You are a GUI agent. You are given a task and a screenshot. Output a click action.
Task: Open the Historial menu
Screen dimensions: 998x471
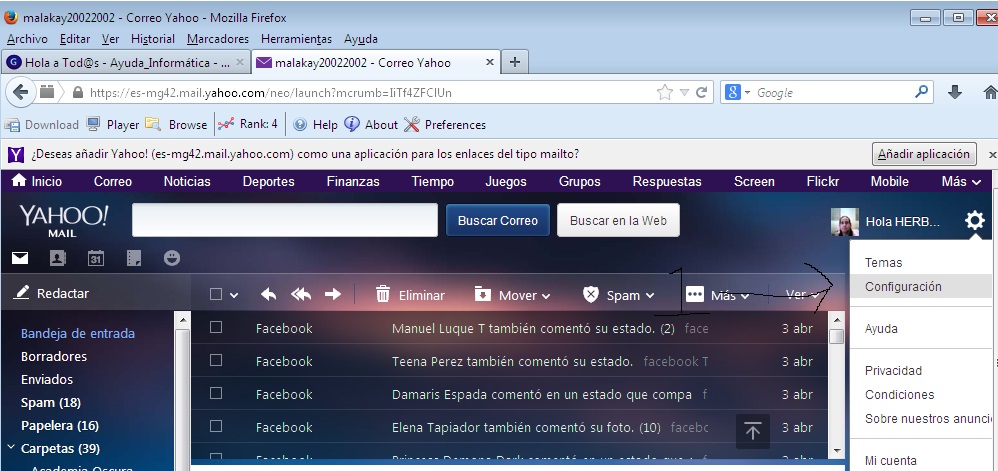coord(153,39)
